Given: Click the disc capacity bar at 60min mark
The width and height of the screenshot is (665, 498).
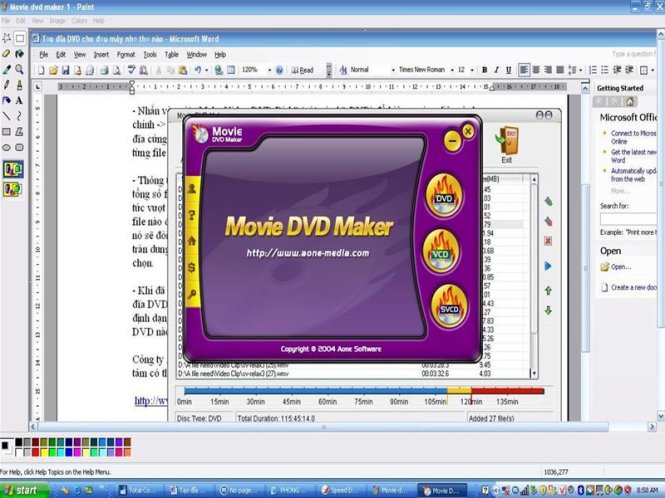Looking at the screenshot, I should point(327,391).
